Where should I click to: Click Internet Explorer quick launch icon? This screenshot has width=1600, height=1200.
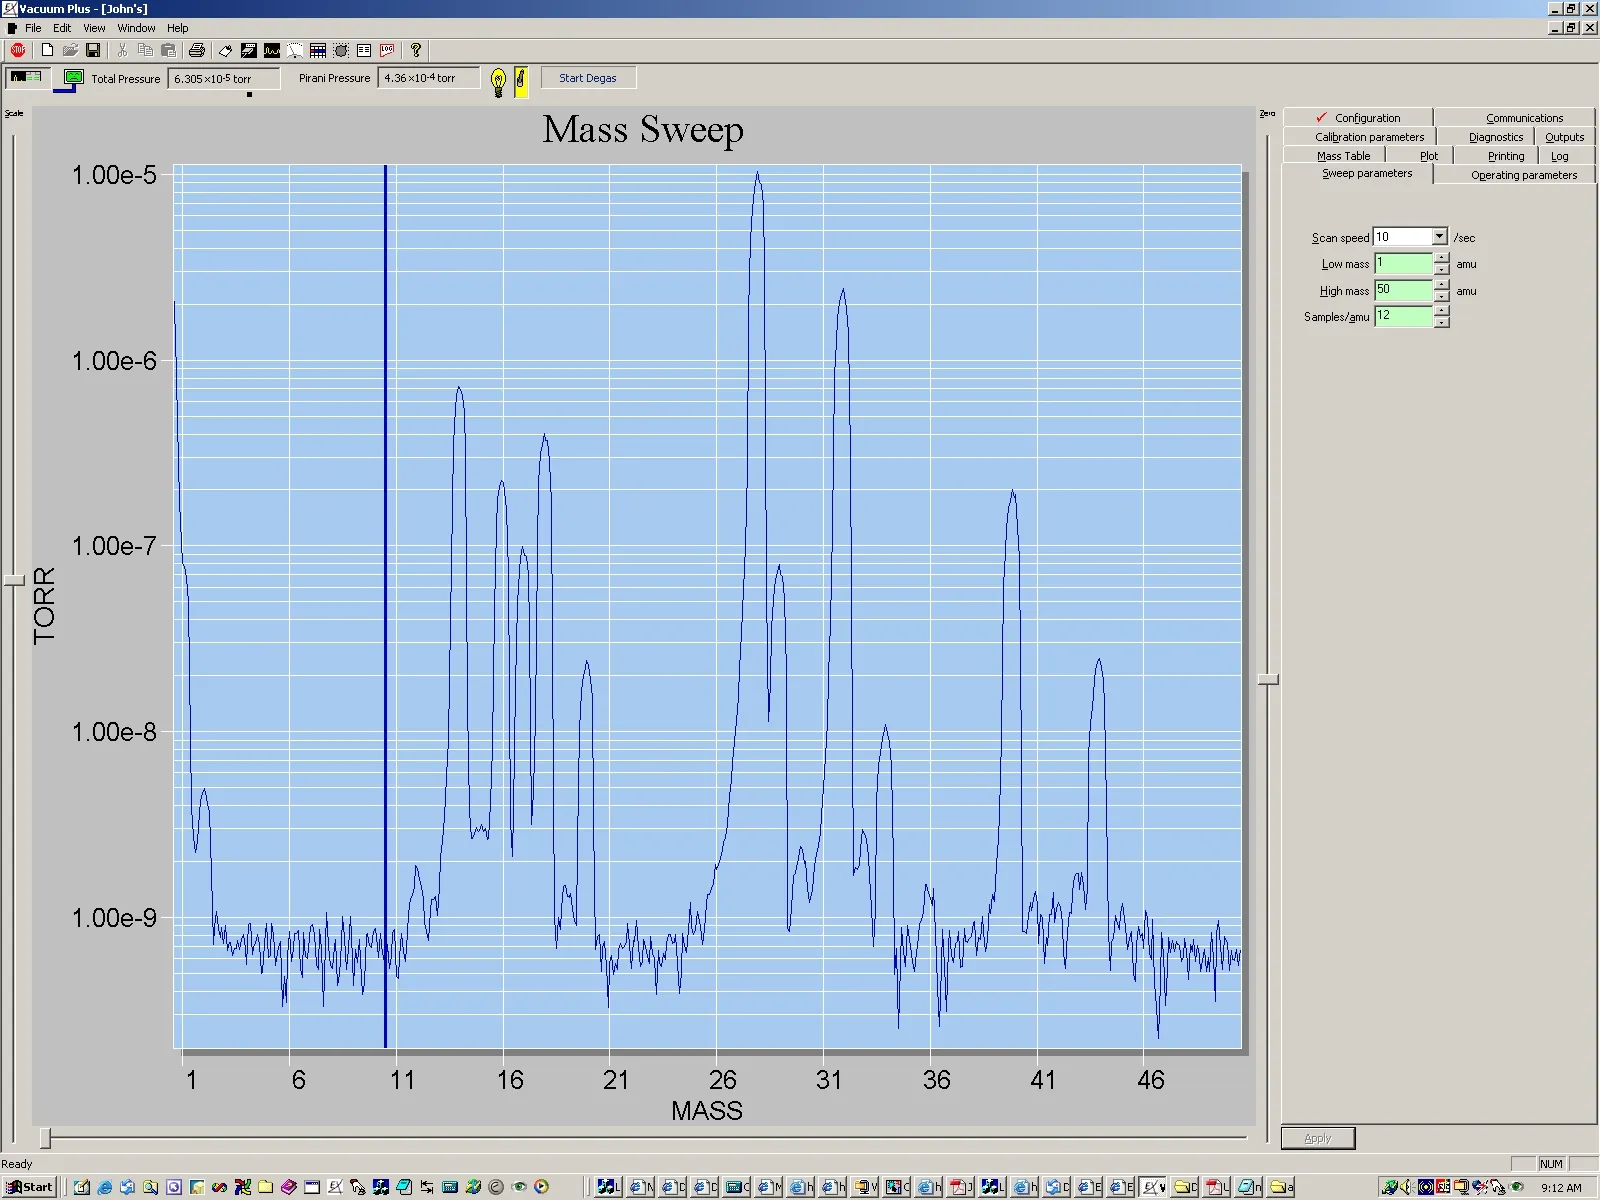[x=104, y=1187]
